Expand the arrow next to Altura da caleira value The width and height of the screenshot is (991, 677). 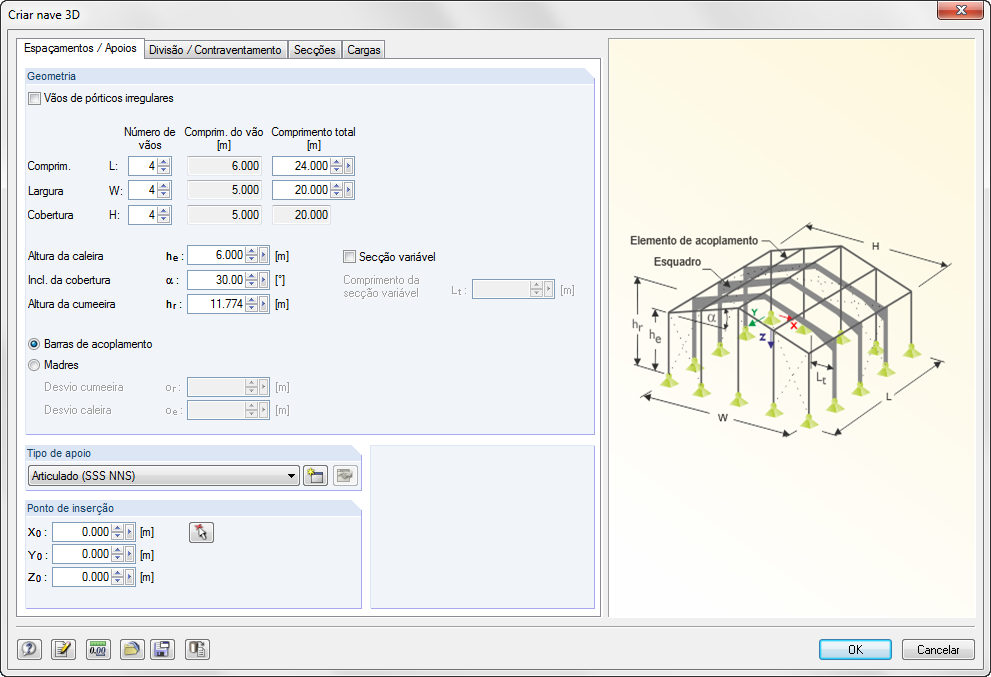pyautogui.click(x=264, y=255)
